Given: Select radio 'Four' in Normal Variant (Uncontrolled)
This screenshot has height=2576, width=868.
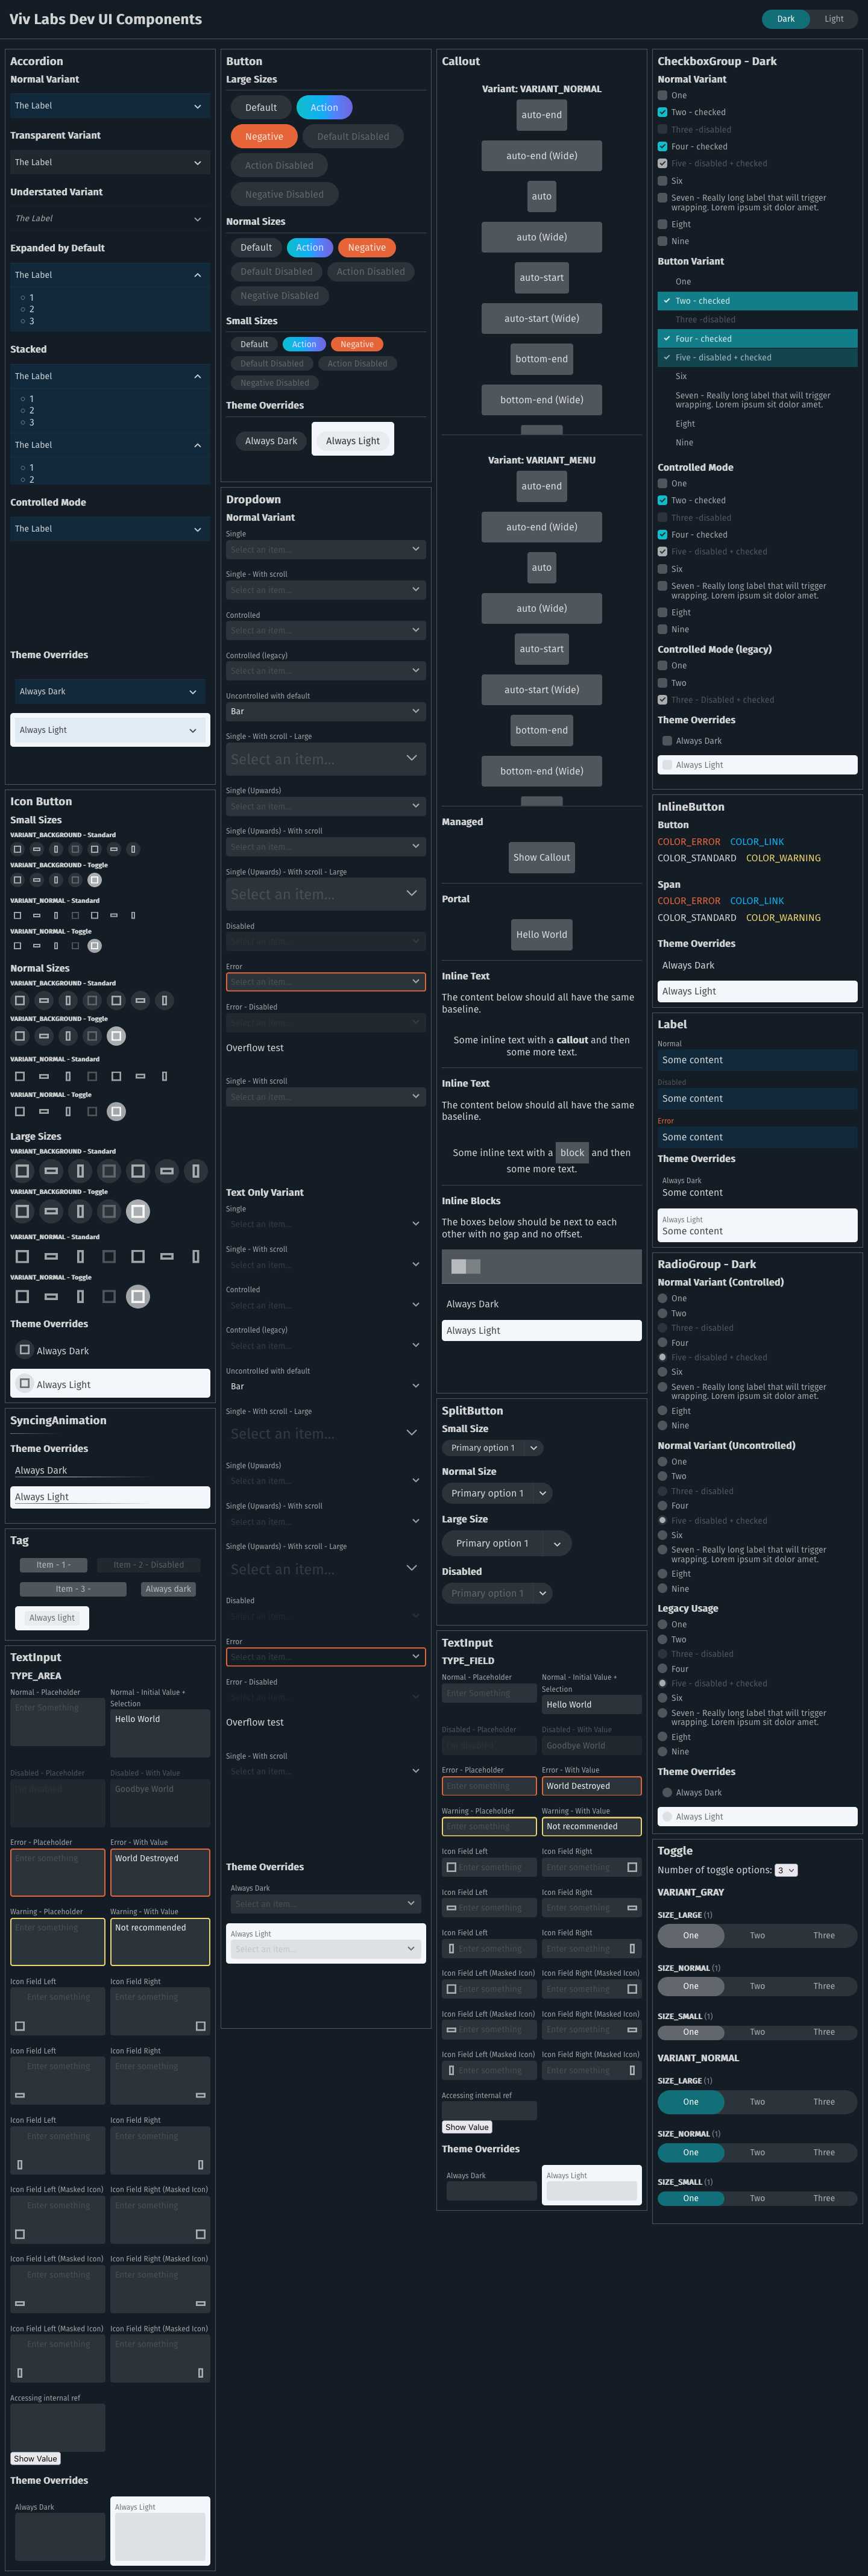Looking at the screenshot, I should tap(662, 1505).
